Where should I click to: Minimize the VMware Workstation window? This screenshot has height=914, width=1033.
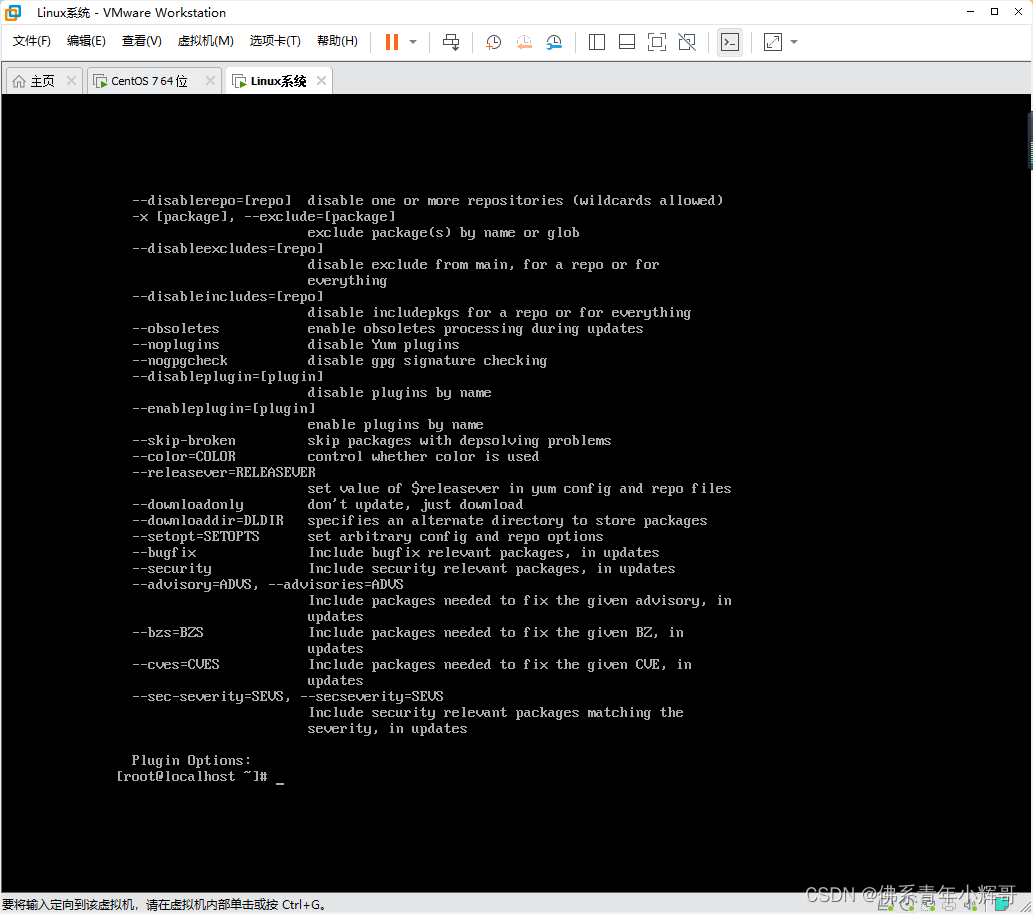click(x=970, y=12)
